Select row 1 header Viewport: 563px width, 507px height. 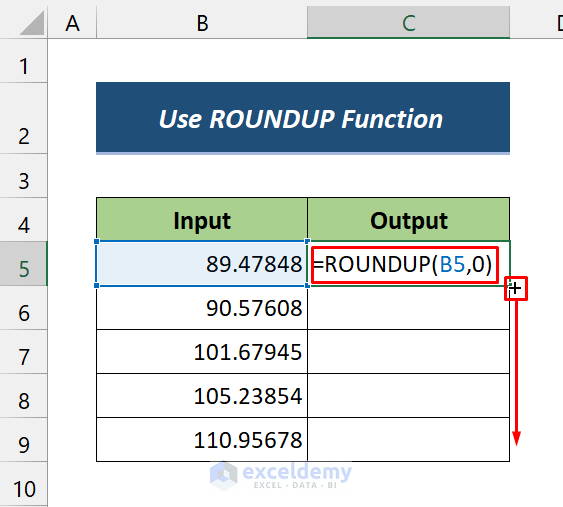point(24,61)
